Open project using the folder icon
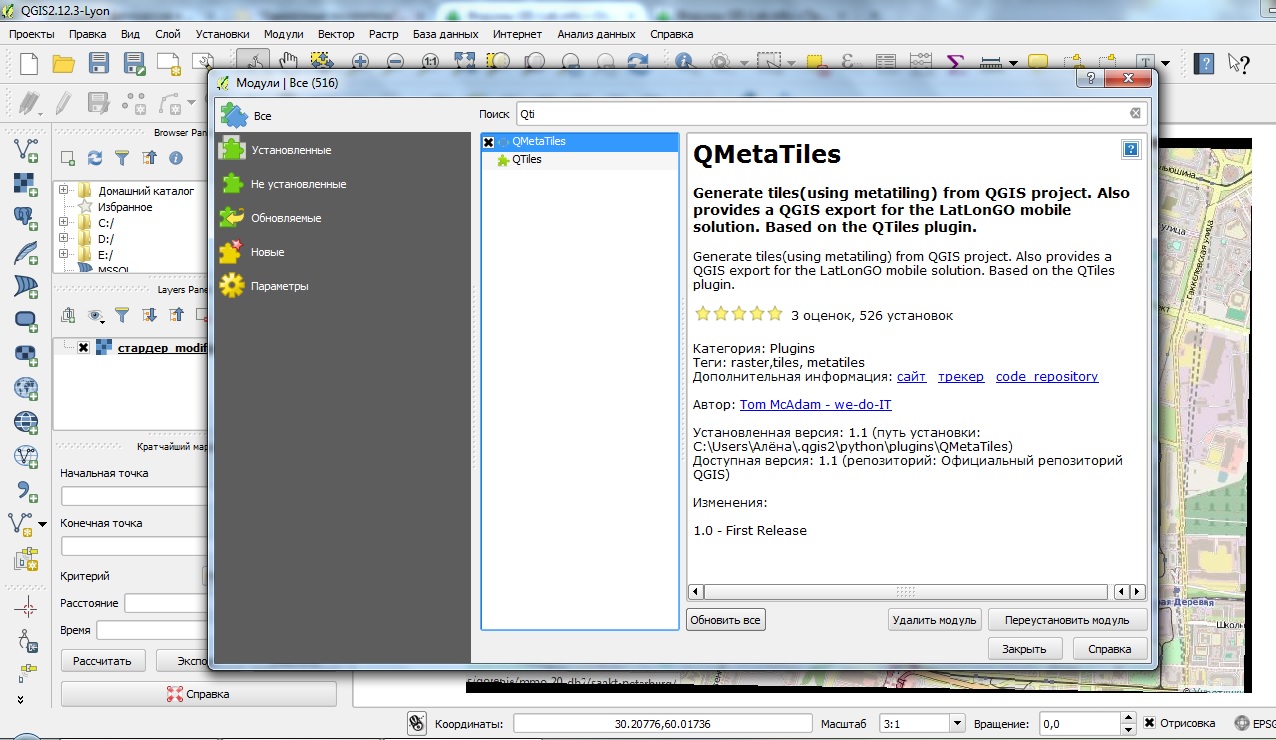Viewport: 1276px width, 740px height. pos(64,64)
